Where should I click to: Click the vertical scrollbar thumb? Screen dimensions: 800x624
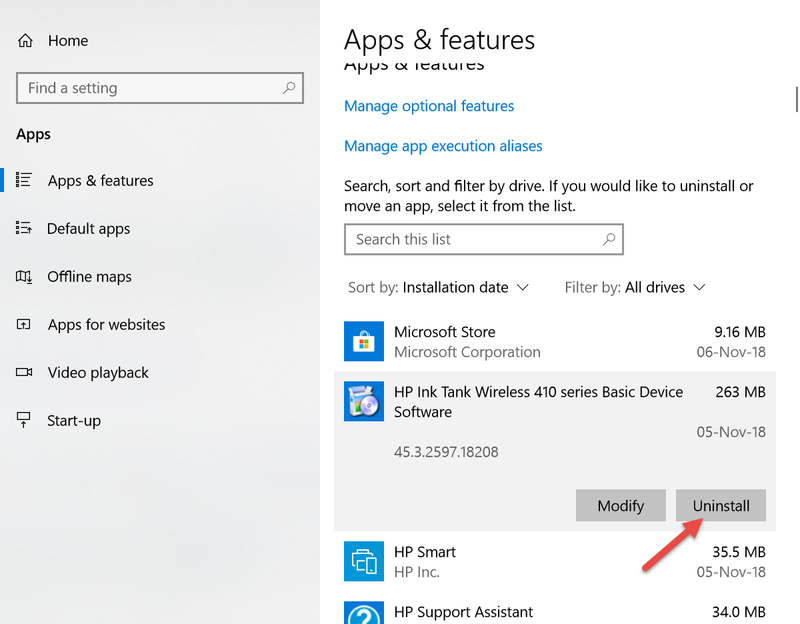point(796,99)
